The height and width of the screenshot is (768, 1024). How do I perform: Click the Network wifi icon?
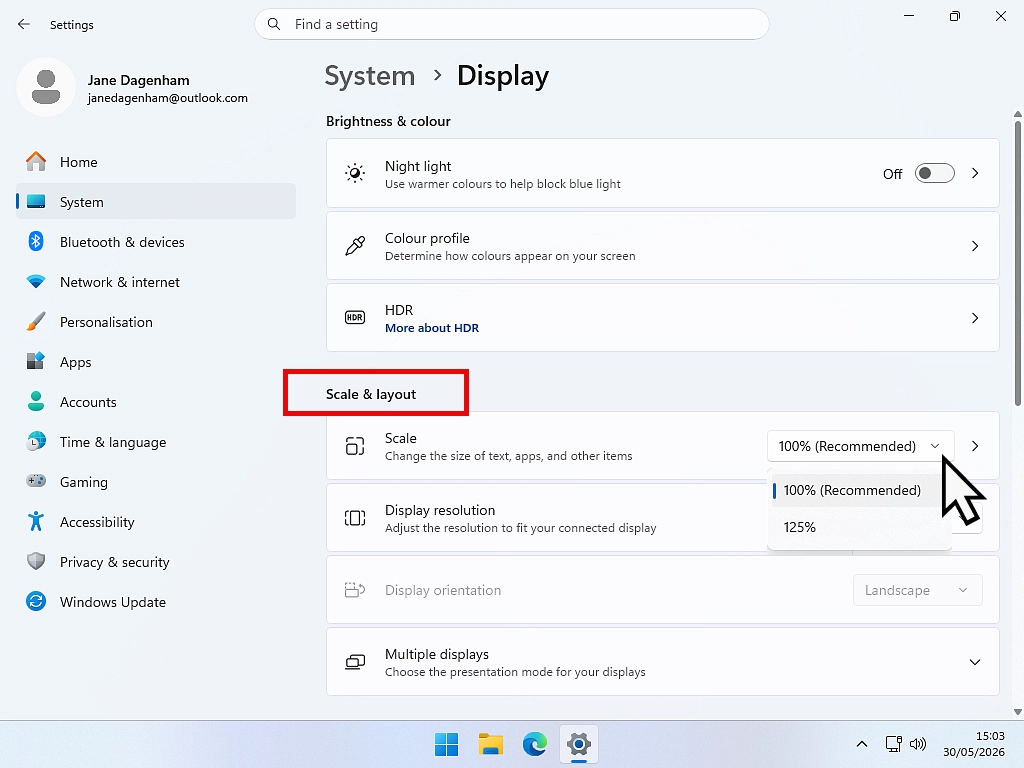tap(36, 281)
